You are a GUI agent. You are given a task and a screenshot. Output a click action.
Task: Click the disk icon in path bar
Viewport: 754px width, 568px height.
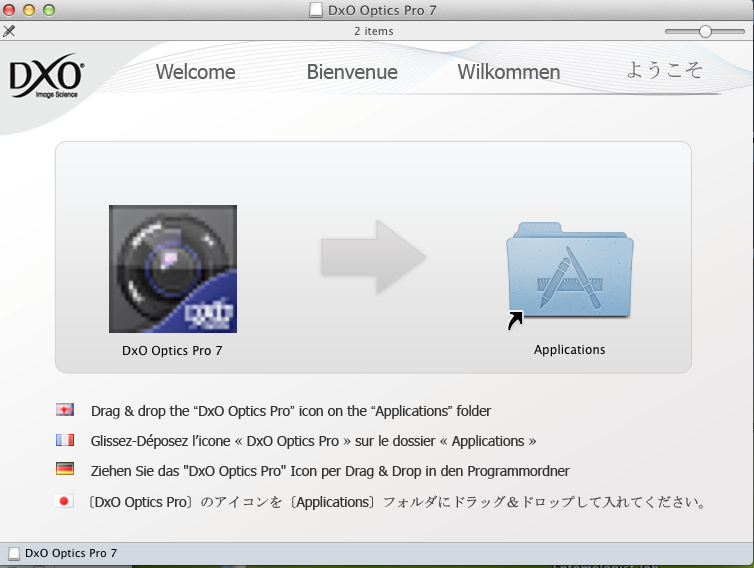point(14,554)
